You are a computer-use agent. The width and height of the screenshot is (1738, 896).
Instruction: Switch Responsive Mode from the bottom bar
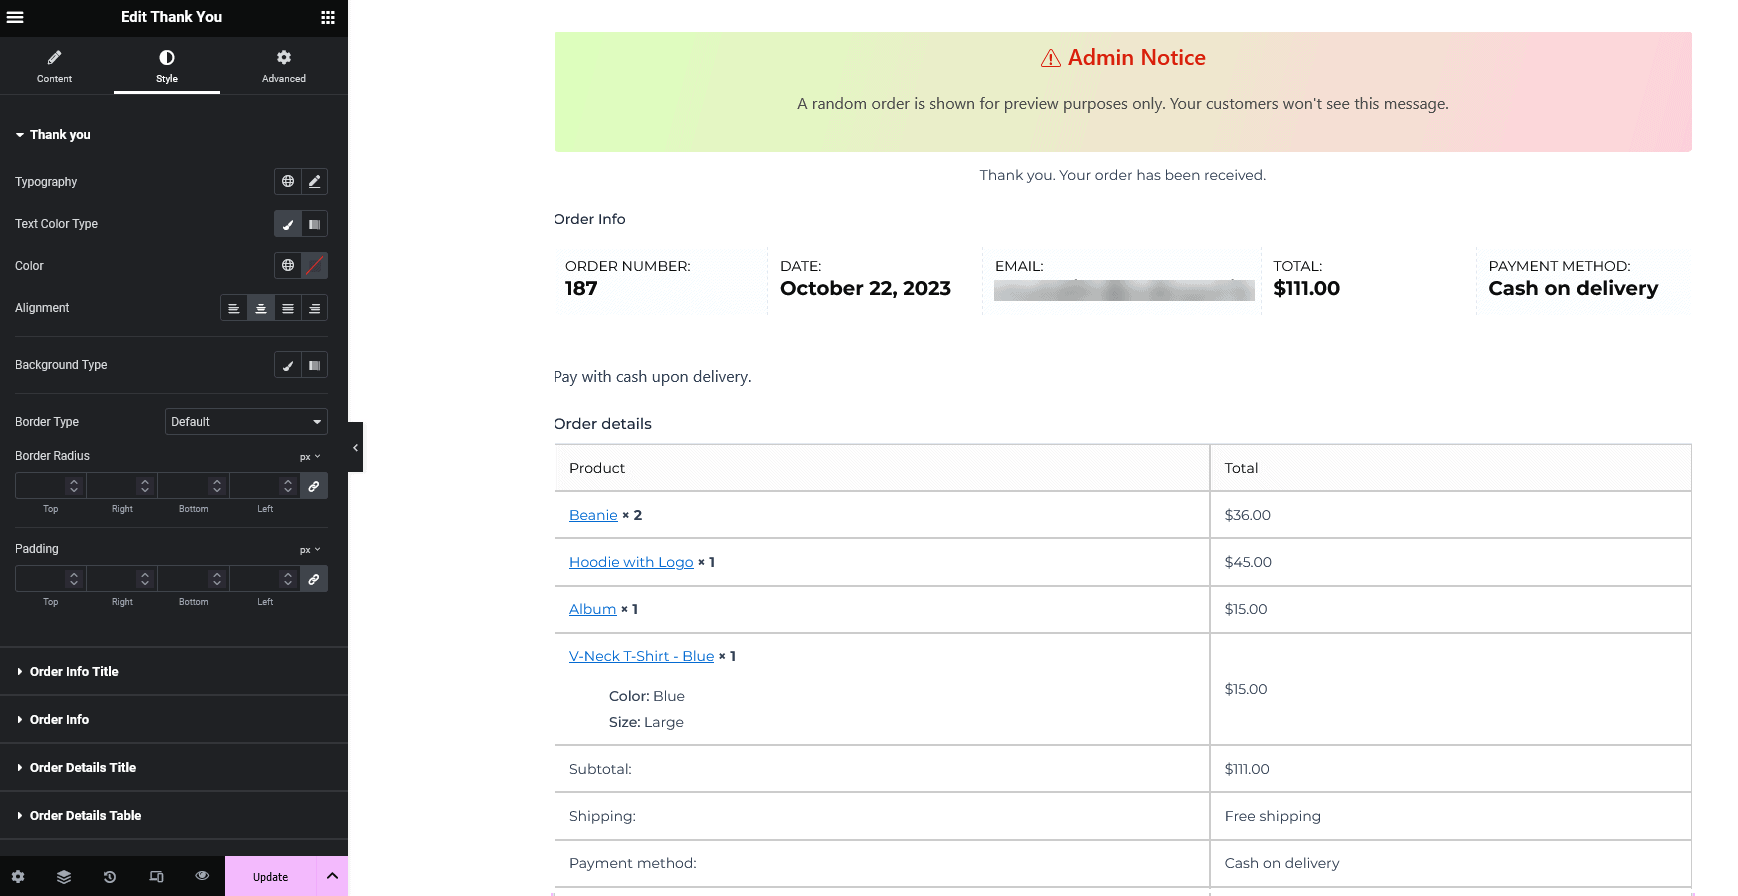coord(156,877)
